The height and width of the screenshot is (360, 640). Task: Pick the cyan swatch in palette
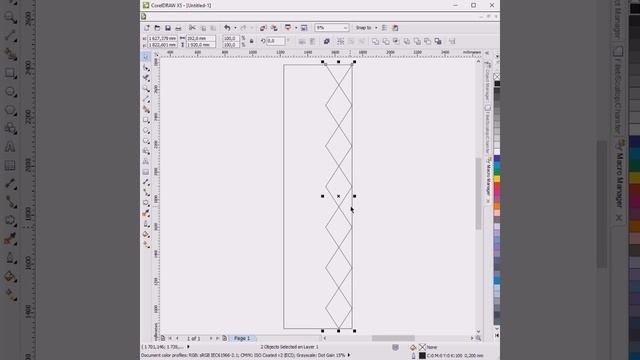point(497,165)
